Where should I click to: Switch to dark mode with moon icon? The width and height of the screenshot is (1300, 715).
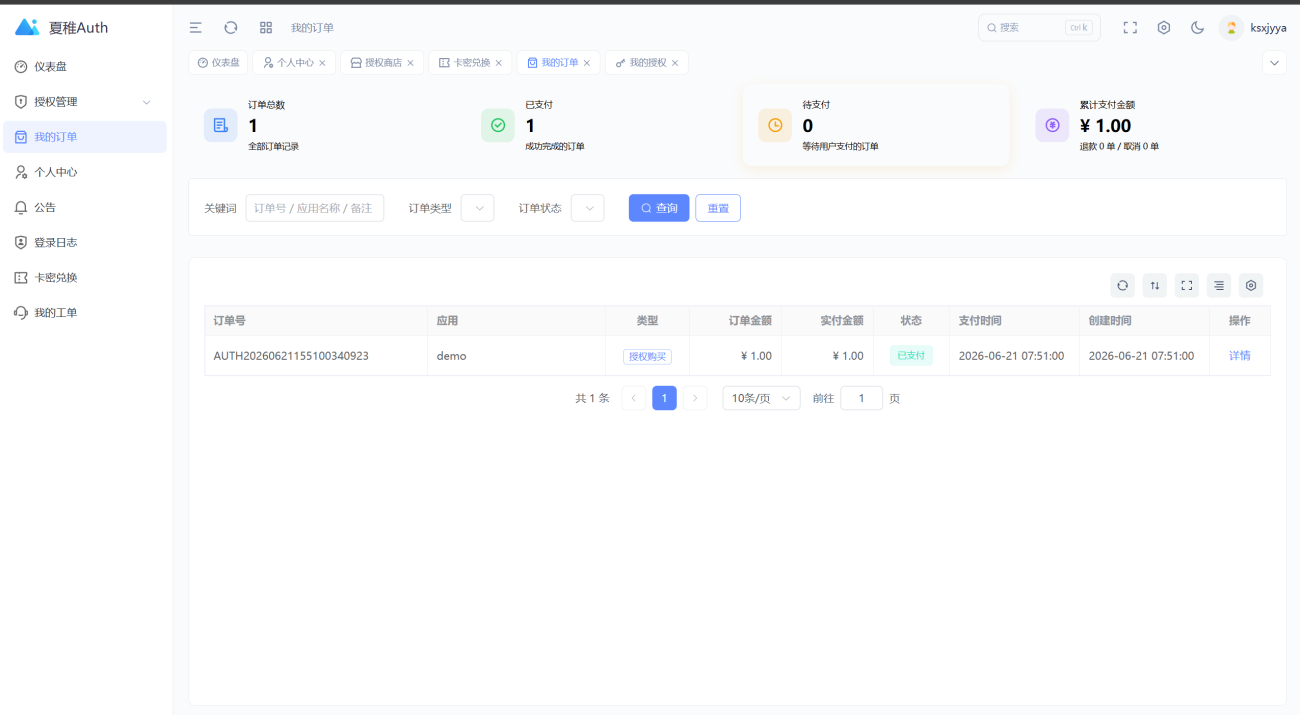click(x=1197, y=28)
